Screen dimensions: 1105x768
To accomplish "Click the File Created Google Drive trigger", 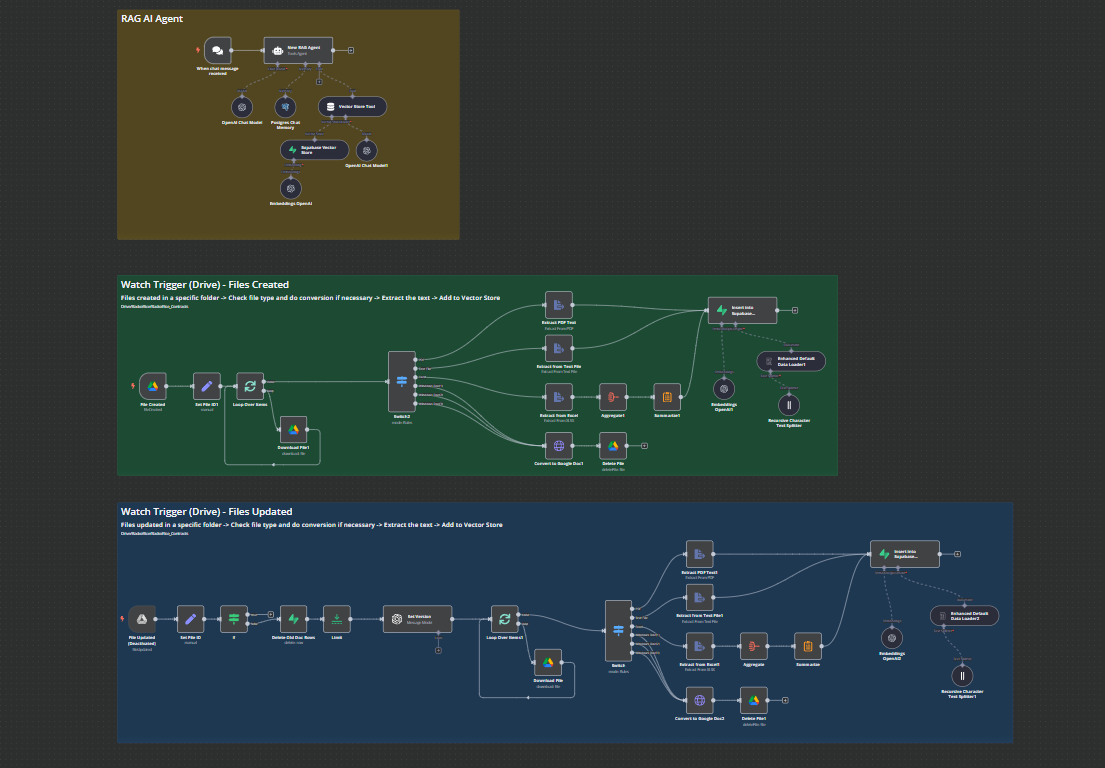I will point(153,386).
